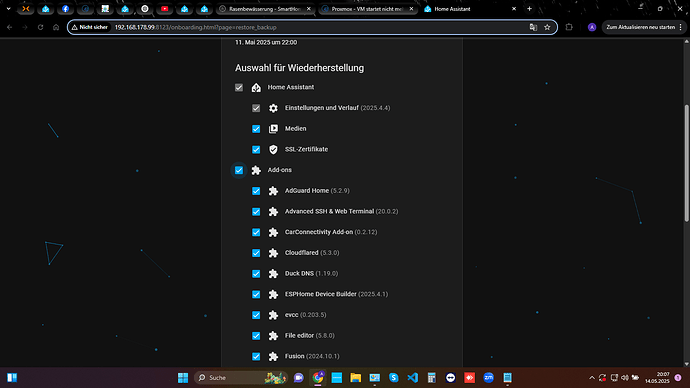The height and width of the screenshot is (388, 690).
Task: Reload the page with the refresh icon
Action: (40, 27)
